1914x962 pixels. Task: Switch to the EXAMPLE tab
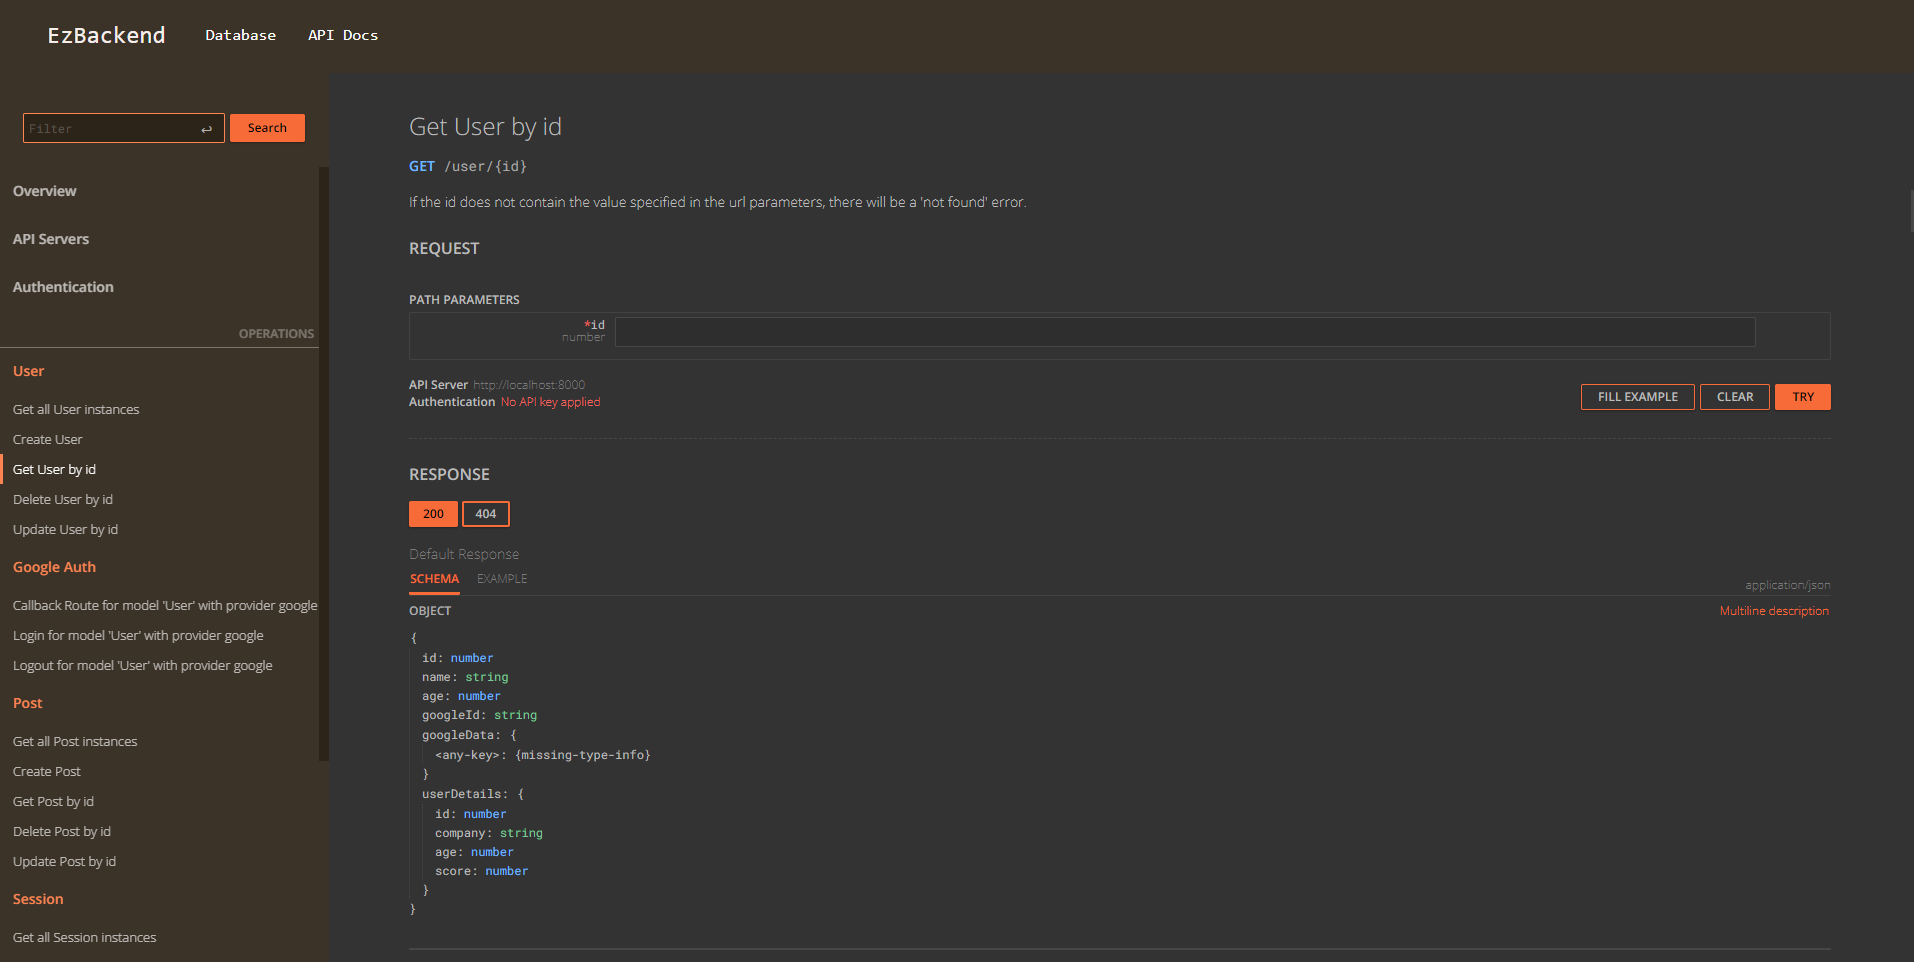[502, 579]
